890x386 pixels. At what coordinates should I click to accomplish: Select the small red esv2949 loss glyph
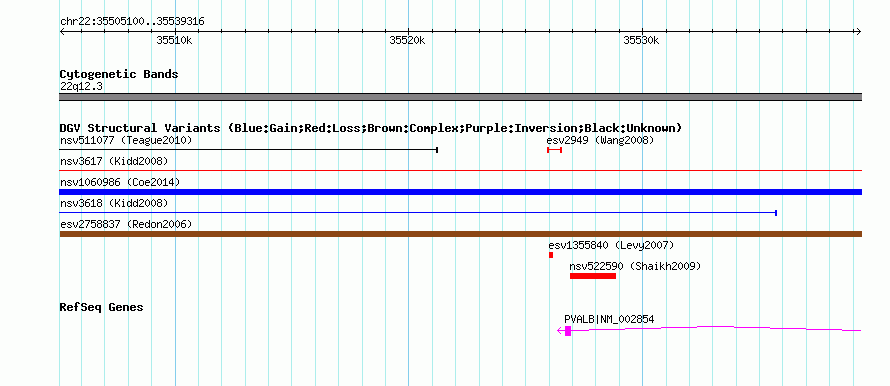pyautogui.click(x=555, y=150)
